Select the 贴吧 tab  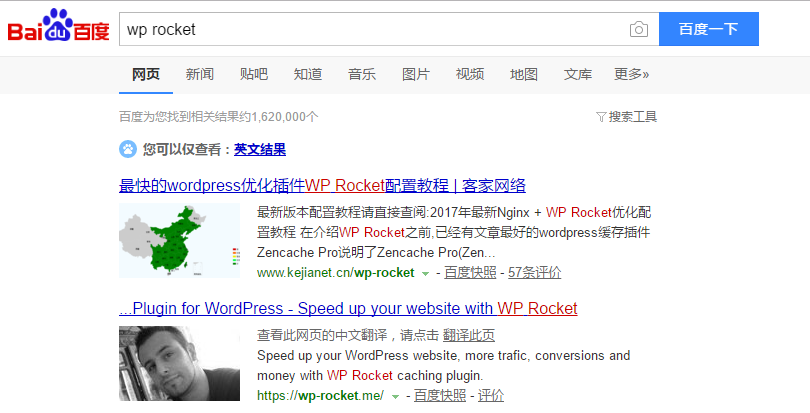[253, 74]
